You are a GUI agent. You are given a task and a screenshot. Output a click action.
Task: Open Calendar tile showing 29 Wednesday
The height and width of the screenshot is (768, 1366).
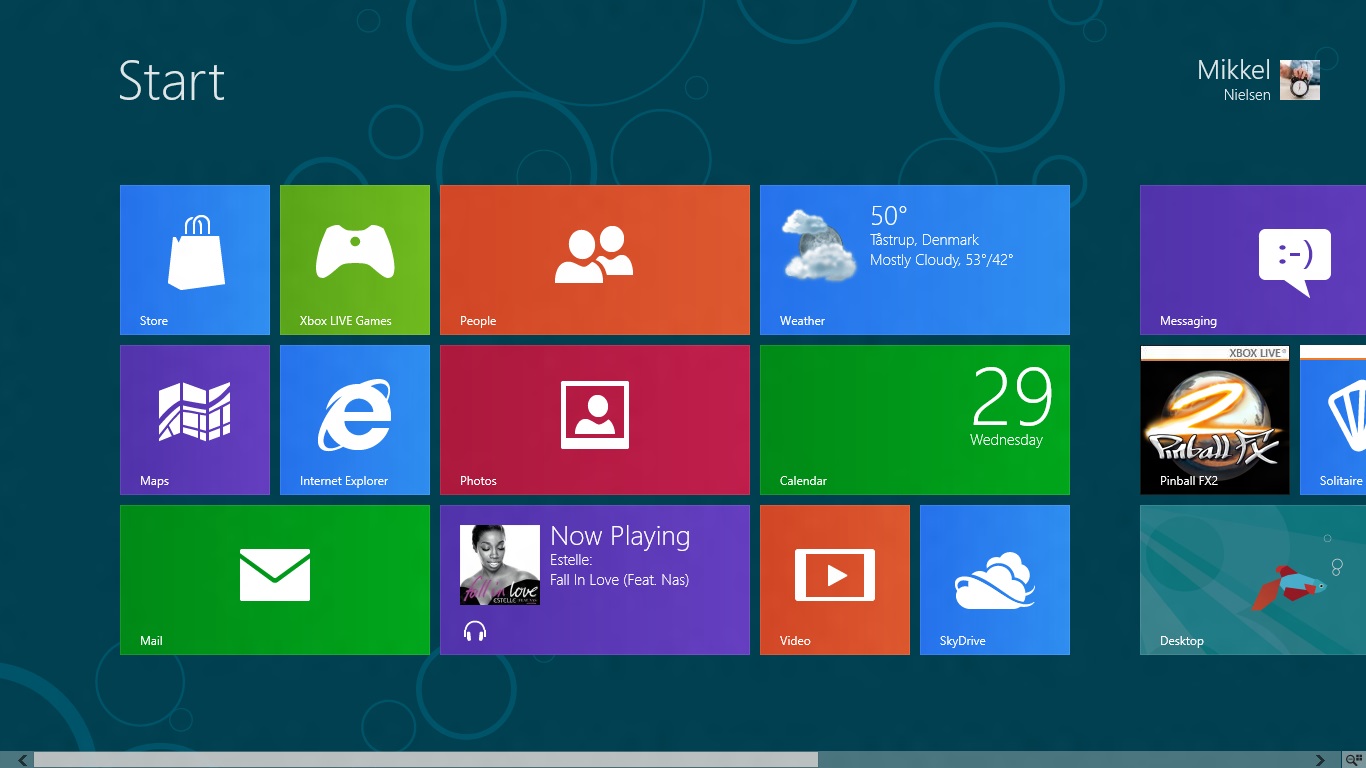(915, 420)
